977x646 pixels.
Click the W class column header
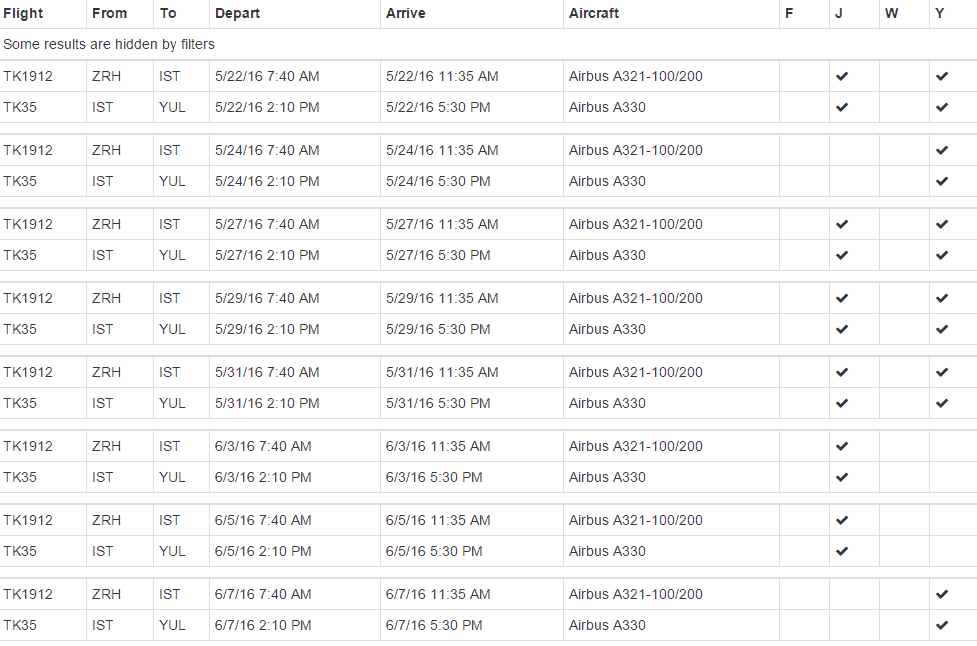pos(891,14)
